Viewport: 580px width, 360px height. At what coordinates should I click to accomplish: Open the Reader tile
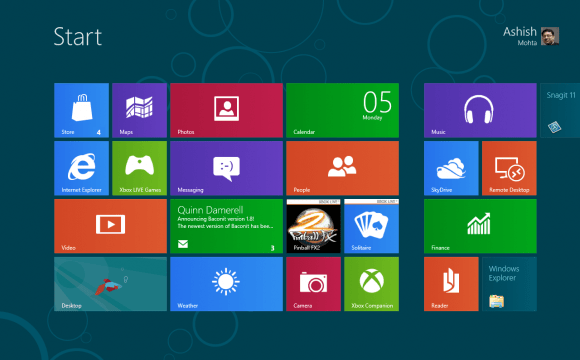pos(451,284)
